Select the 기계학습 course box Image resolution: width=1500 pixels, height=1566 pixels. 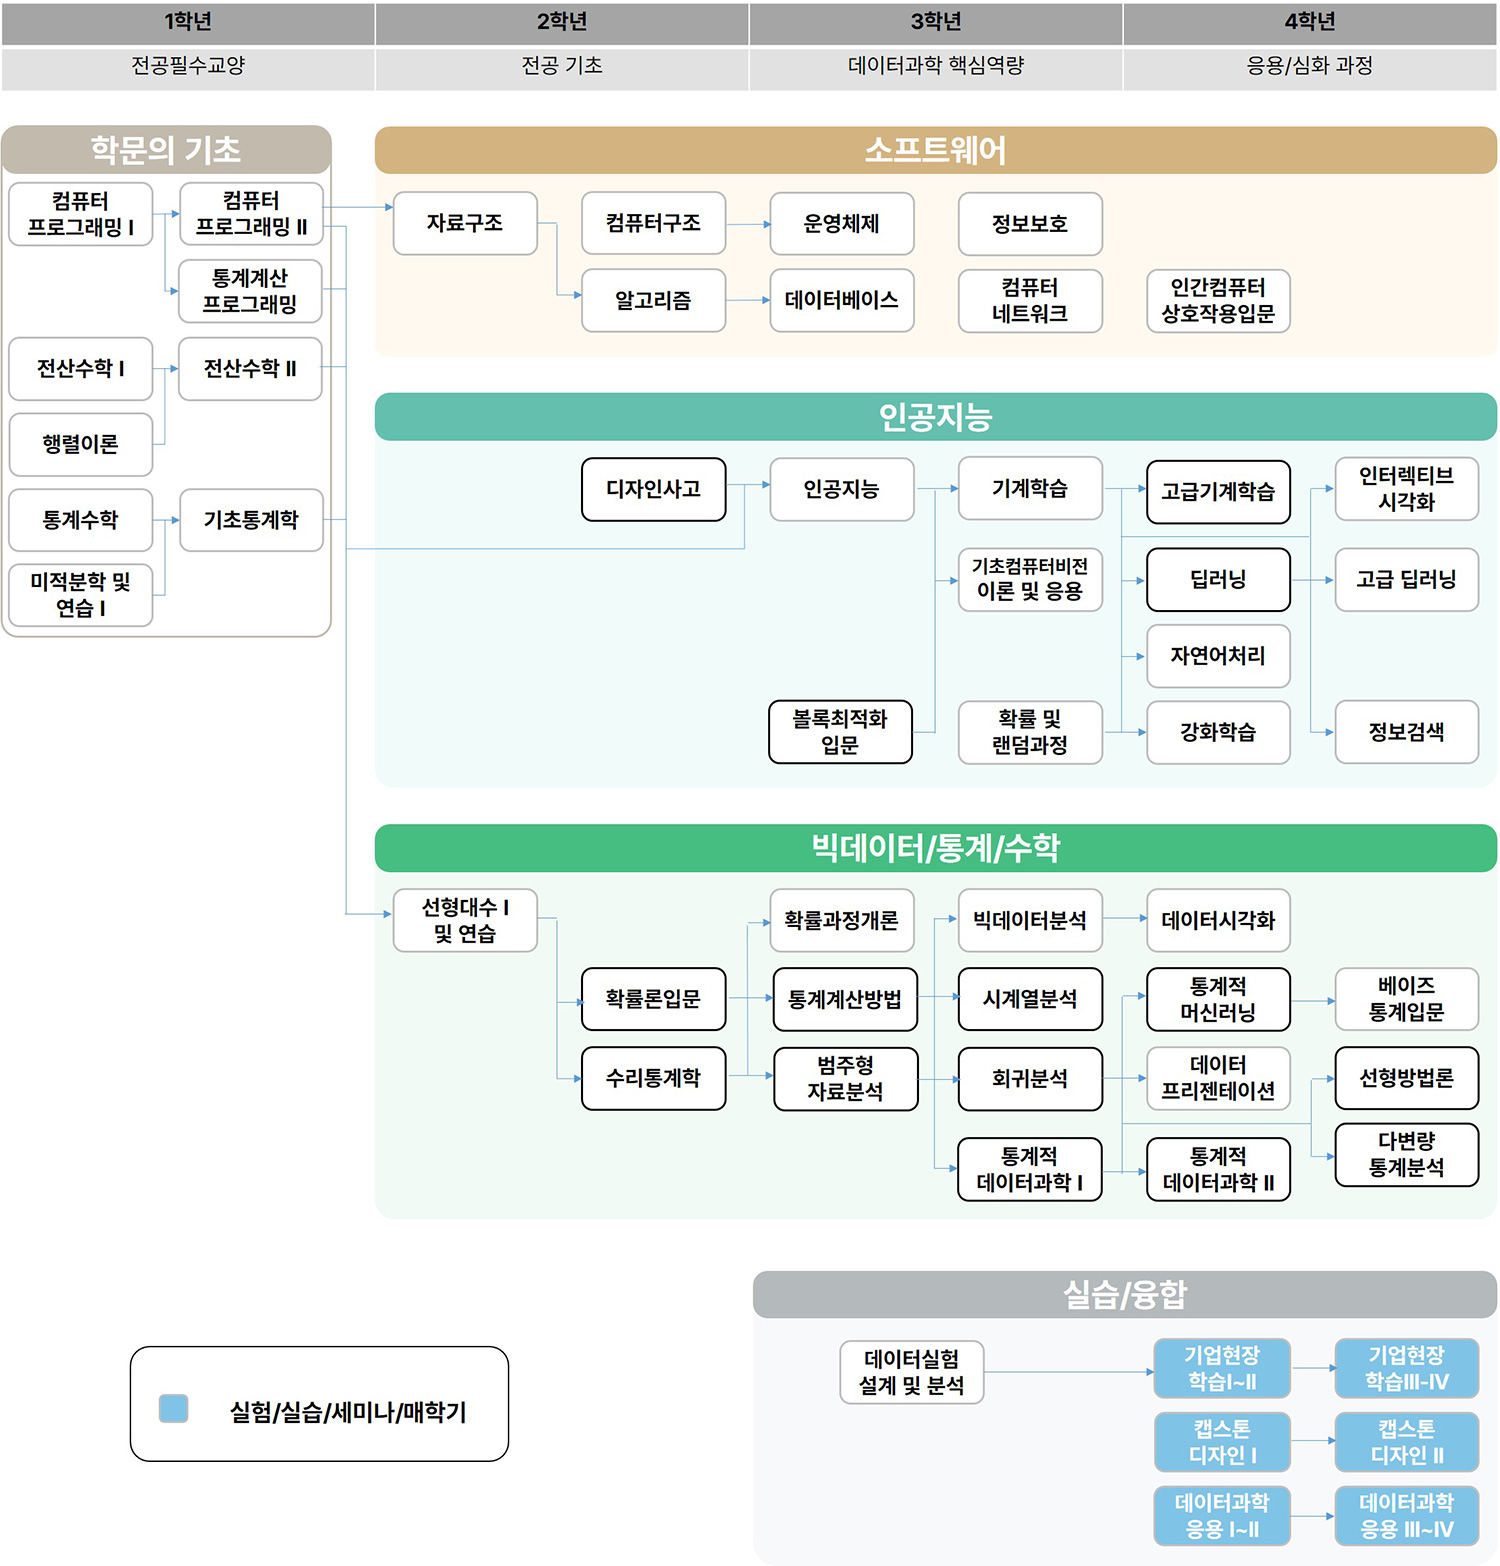[1030, 488]
